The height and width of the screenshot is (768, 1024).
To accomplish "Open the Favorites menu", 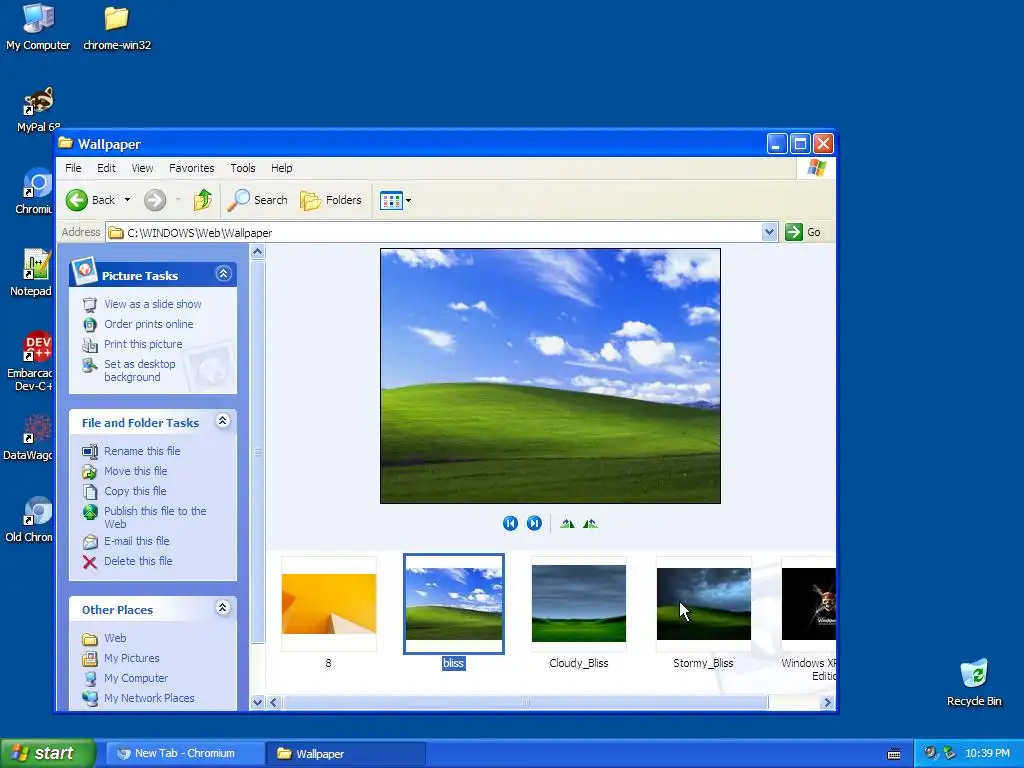I will 191,168.
